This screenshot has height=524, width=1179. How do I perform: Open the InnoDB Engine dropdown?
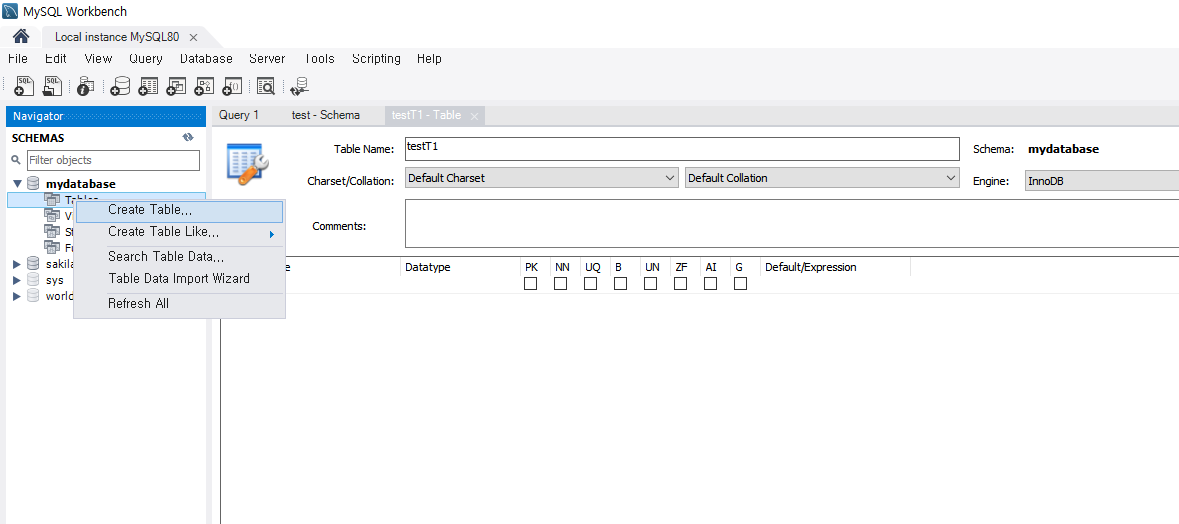pos(1102,181)
